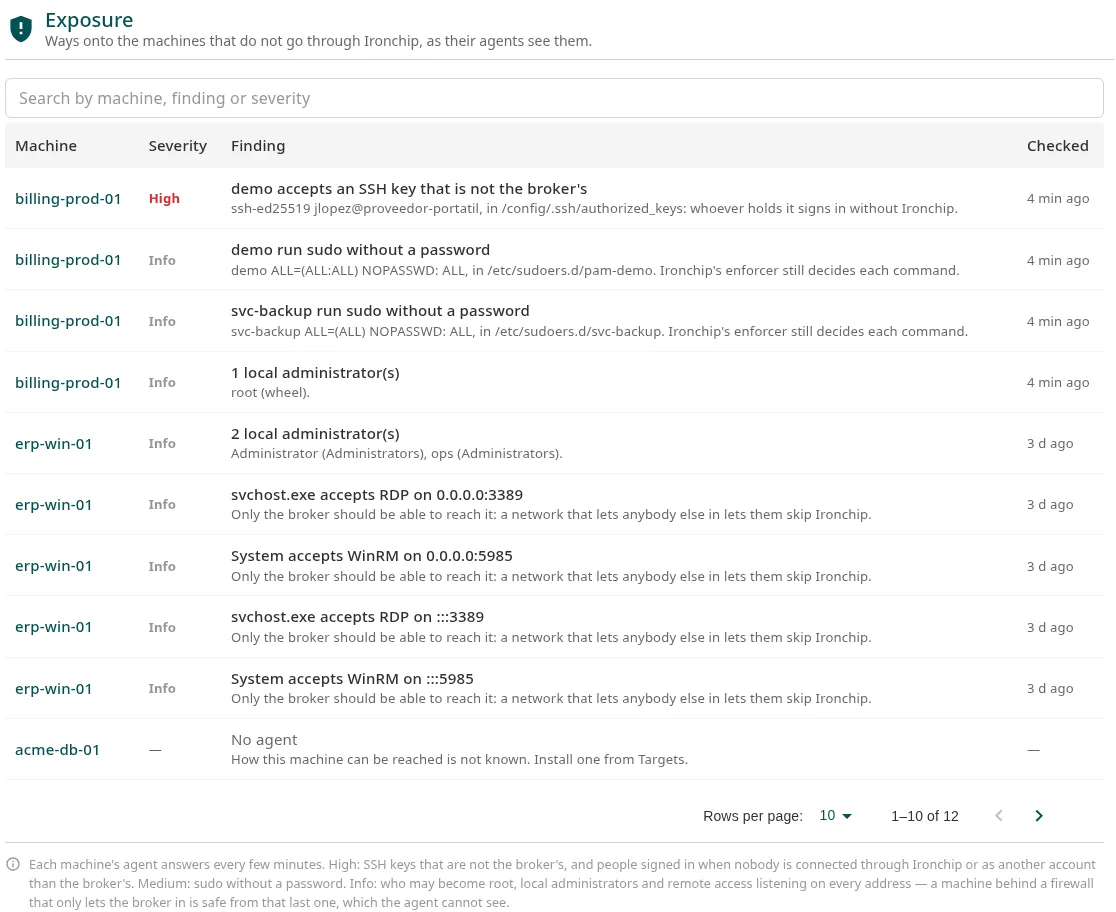Click the info icon beside the footer note
Screen dimensions: 1116x912
pyautogui.click(x=13, y=864)
